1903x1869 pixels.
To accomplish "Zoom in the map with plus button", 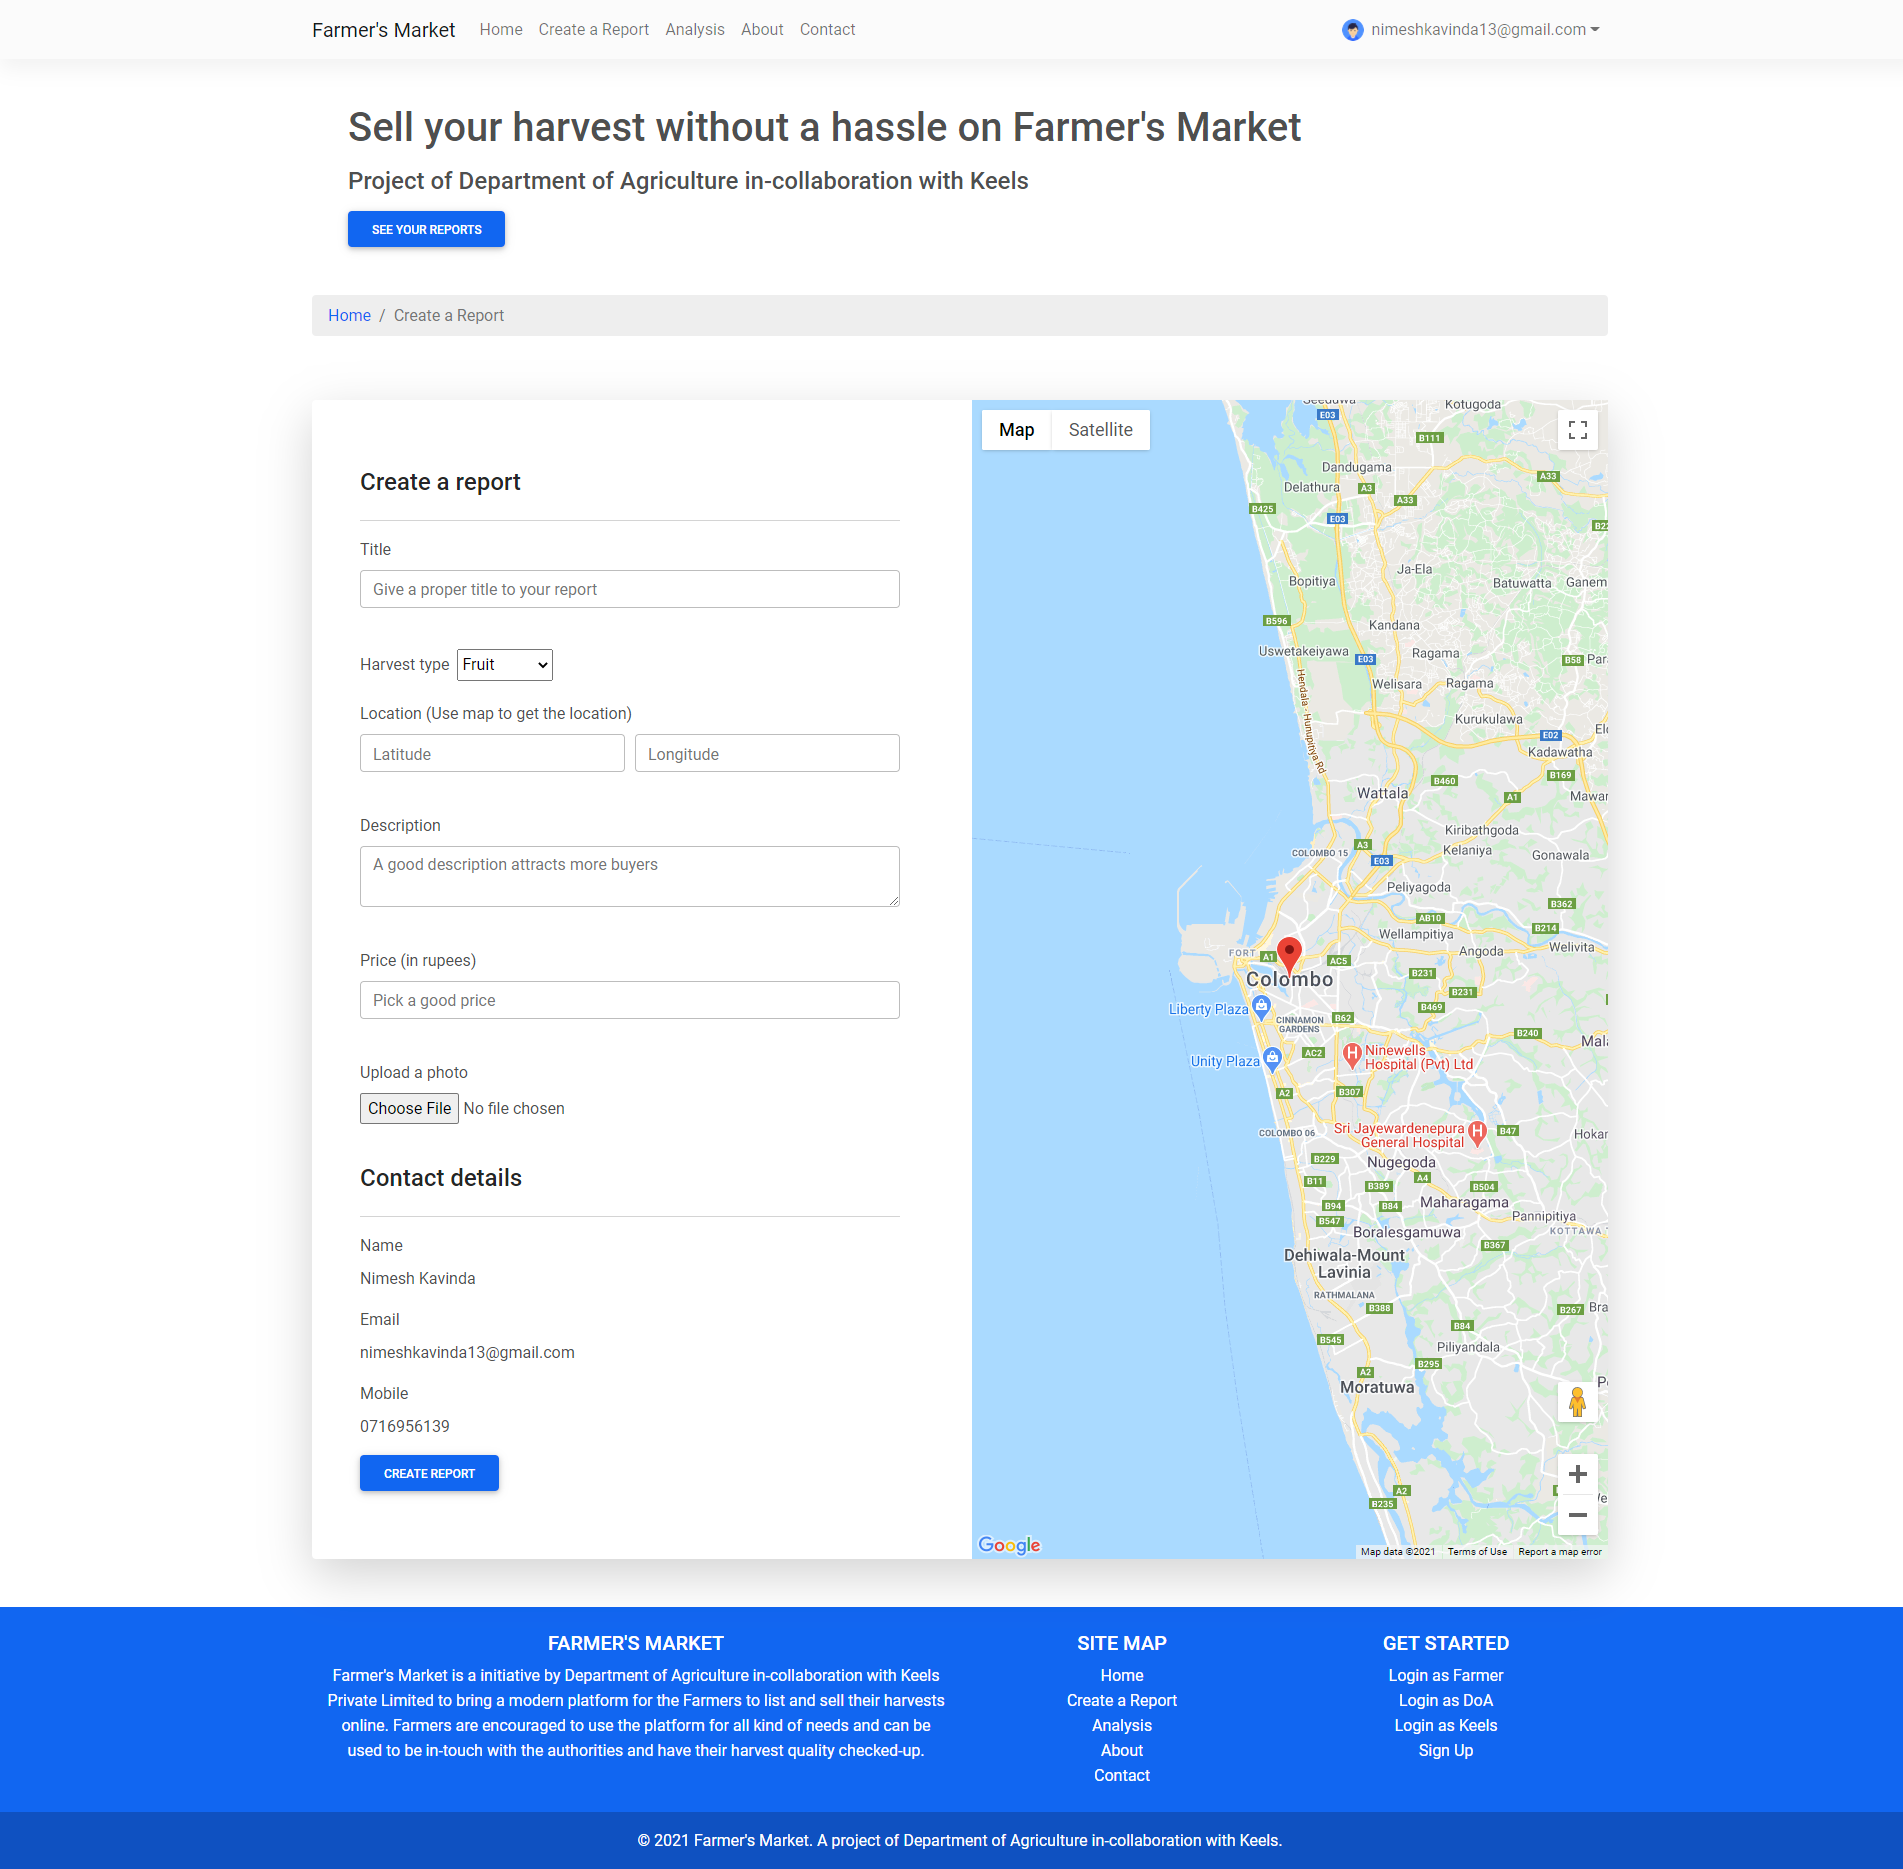I will (x=1577, y=1474).
